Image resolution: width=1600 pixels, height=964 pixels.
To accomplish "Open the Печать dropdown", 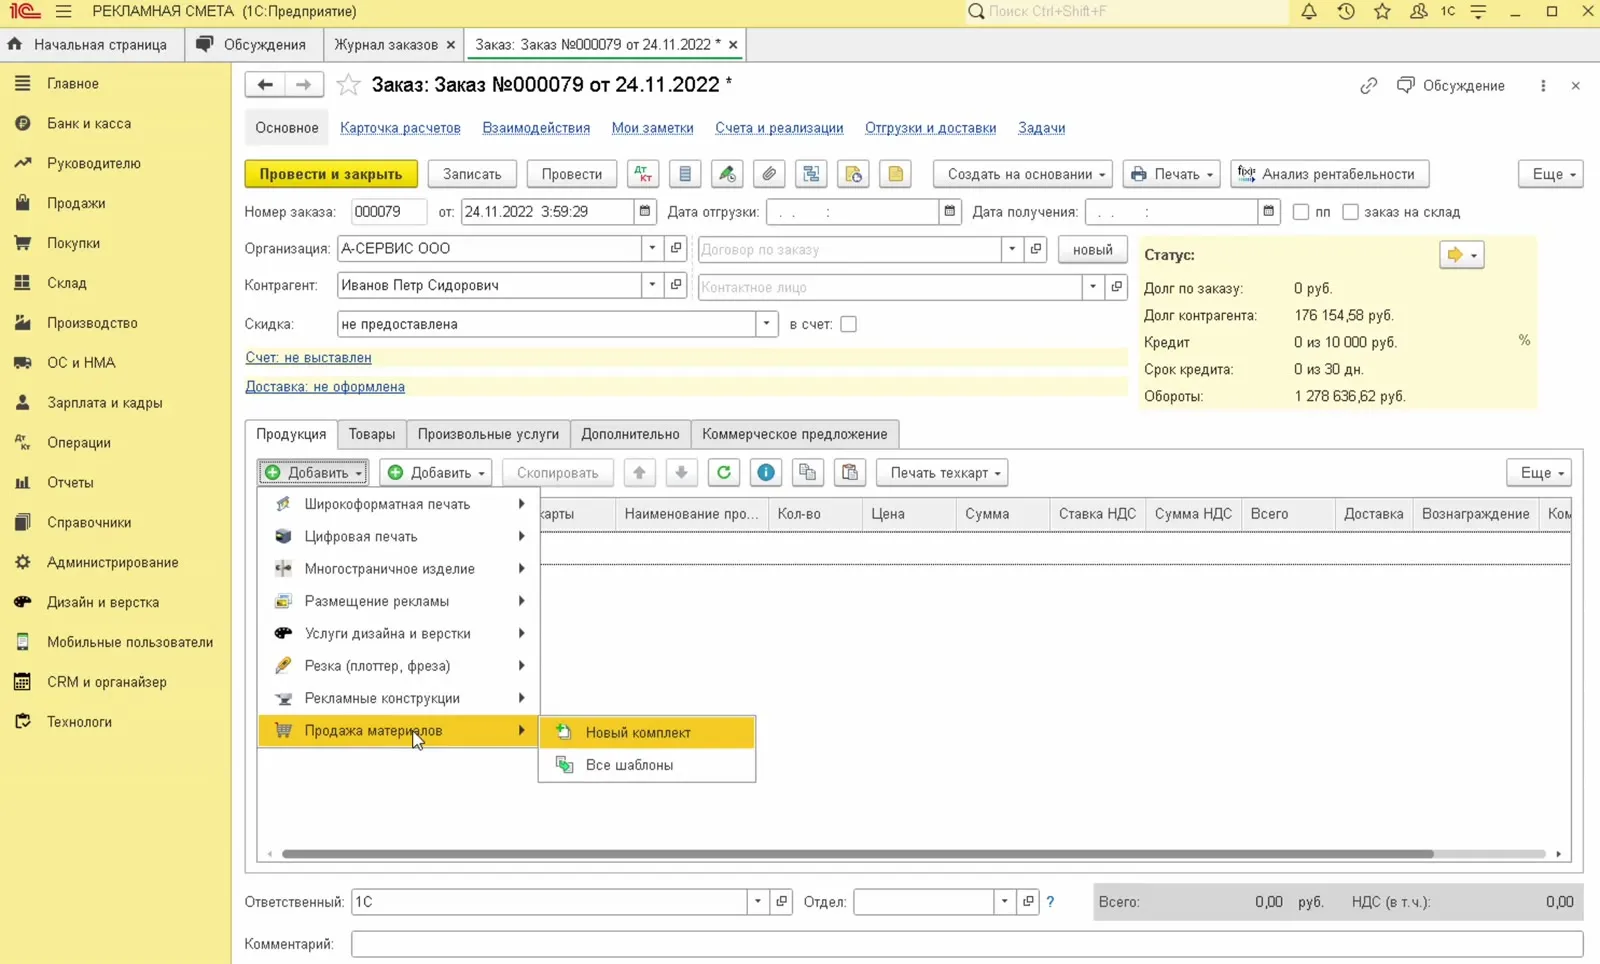I will pos(1171,174).
